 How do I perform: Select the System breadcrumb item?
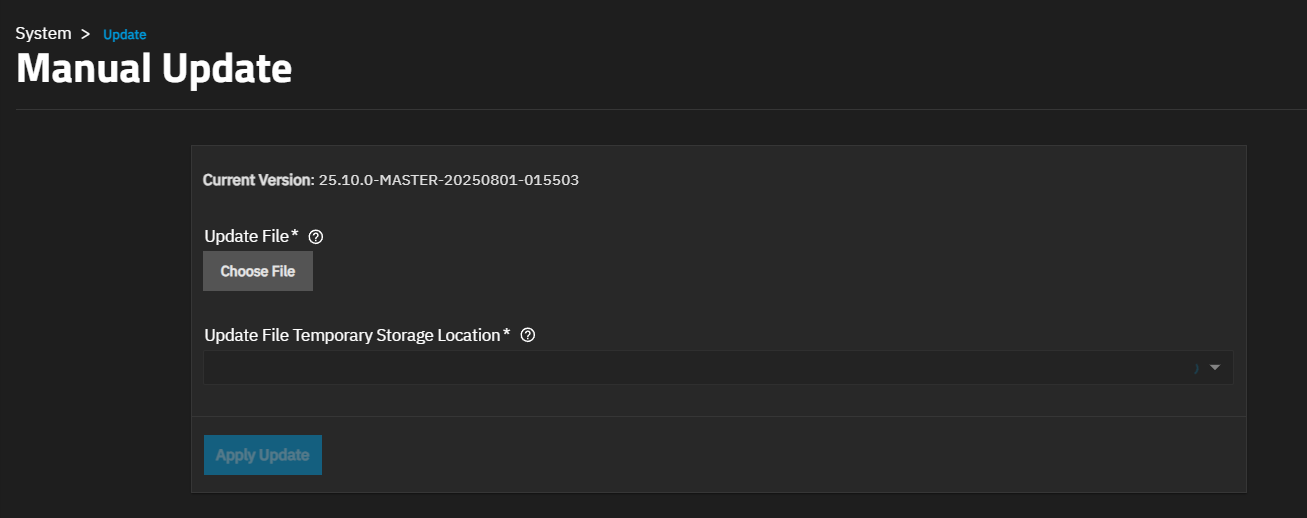pos(43,34)
